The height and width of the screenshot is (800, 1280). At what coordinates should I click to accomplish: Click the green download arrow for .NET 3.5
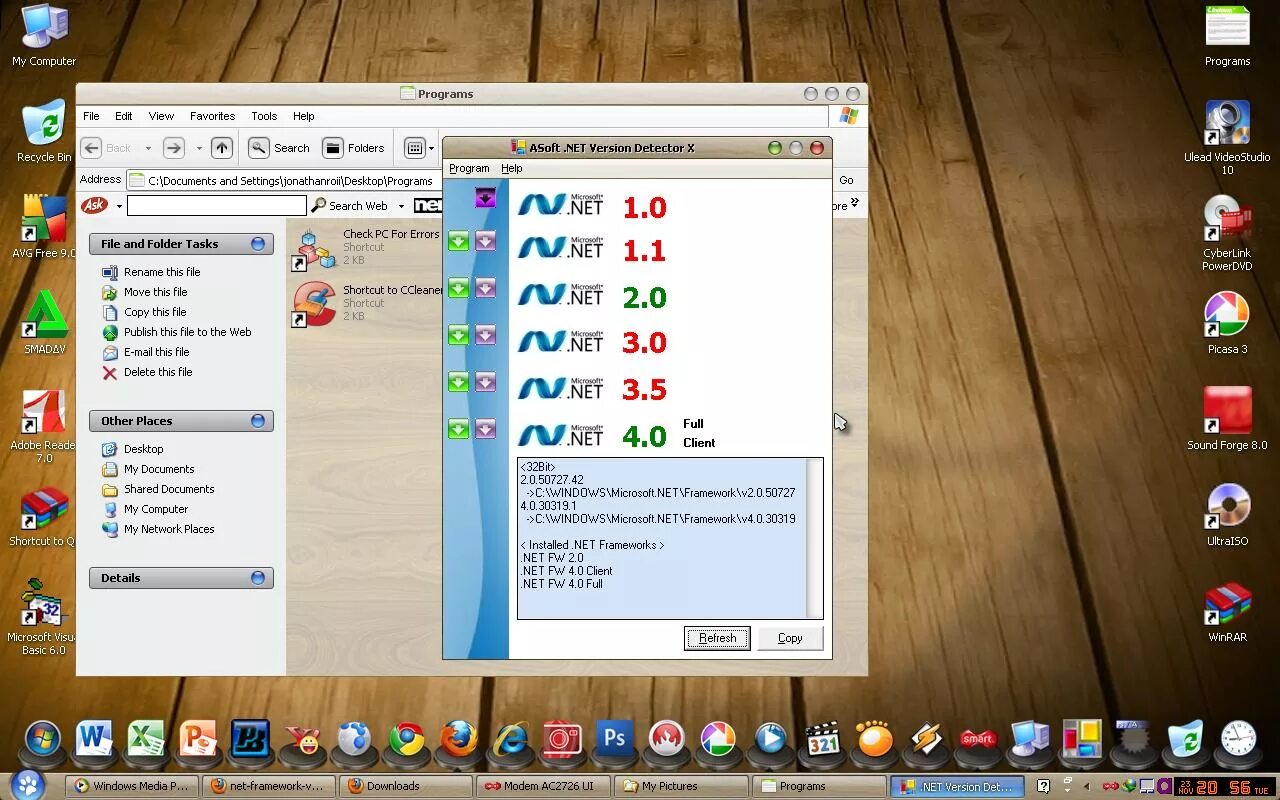[458, 382]
